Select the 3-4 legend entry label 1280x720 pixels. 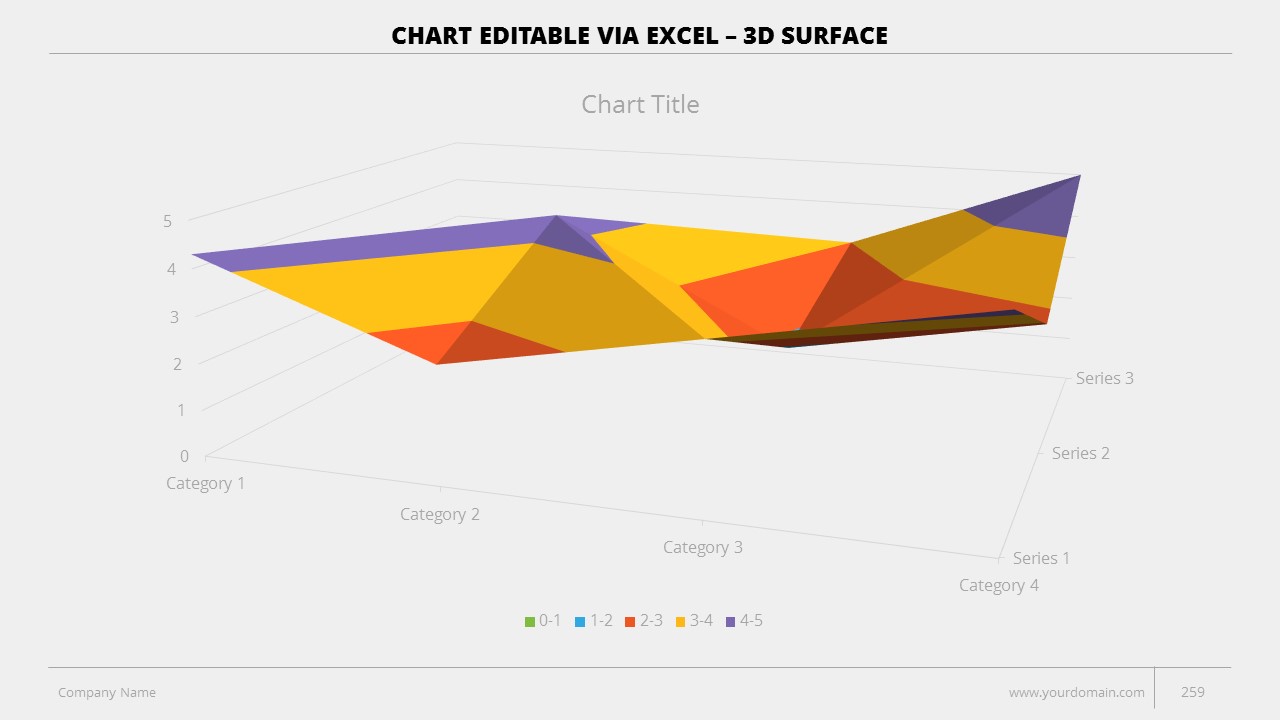pos(701,621)
